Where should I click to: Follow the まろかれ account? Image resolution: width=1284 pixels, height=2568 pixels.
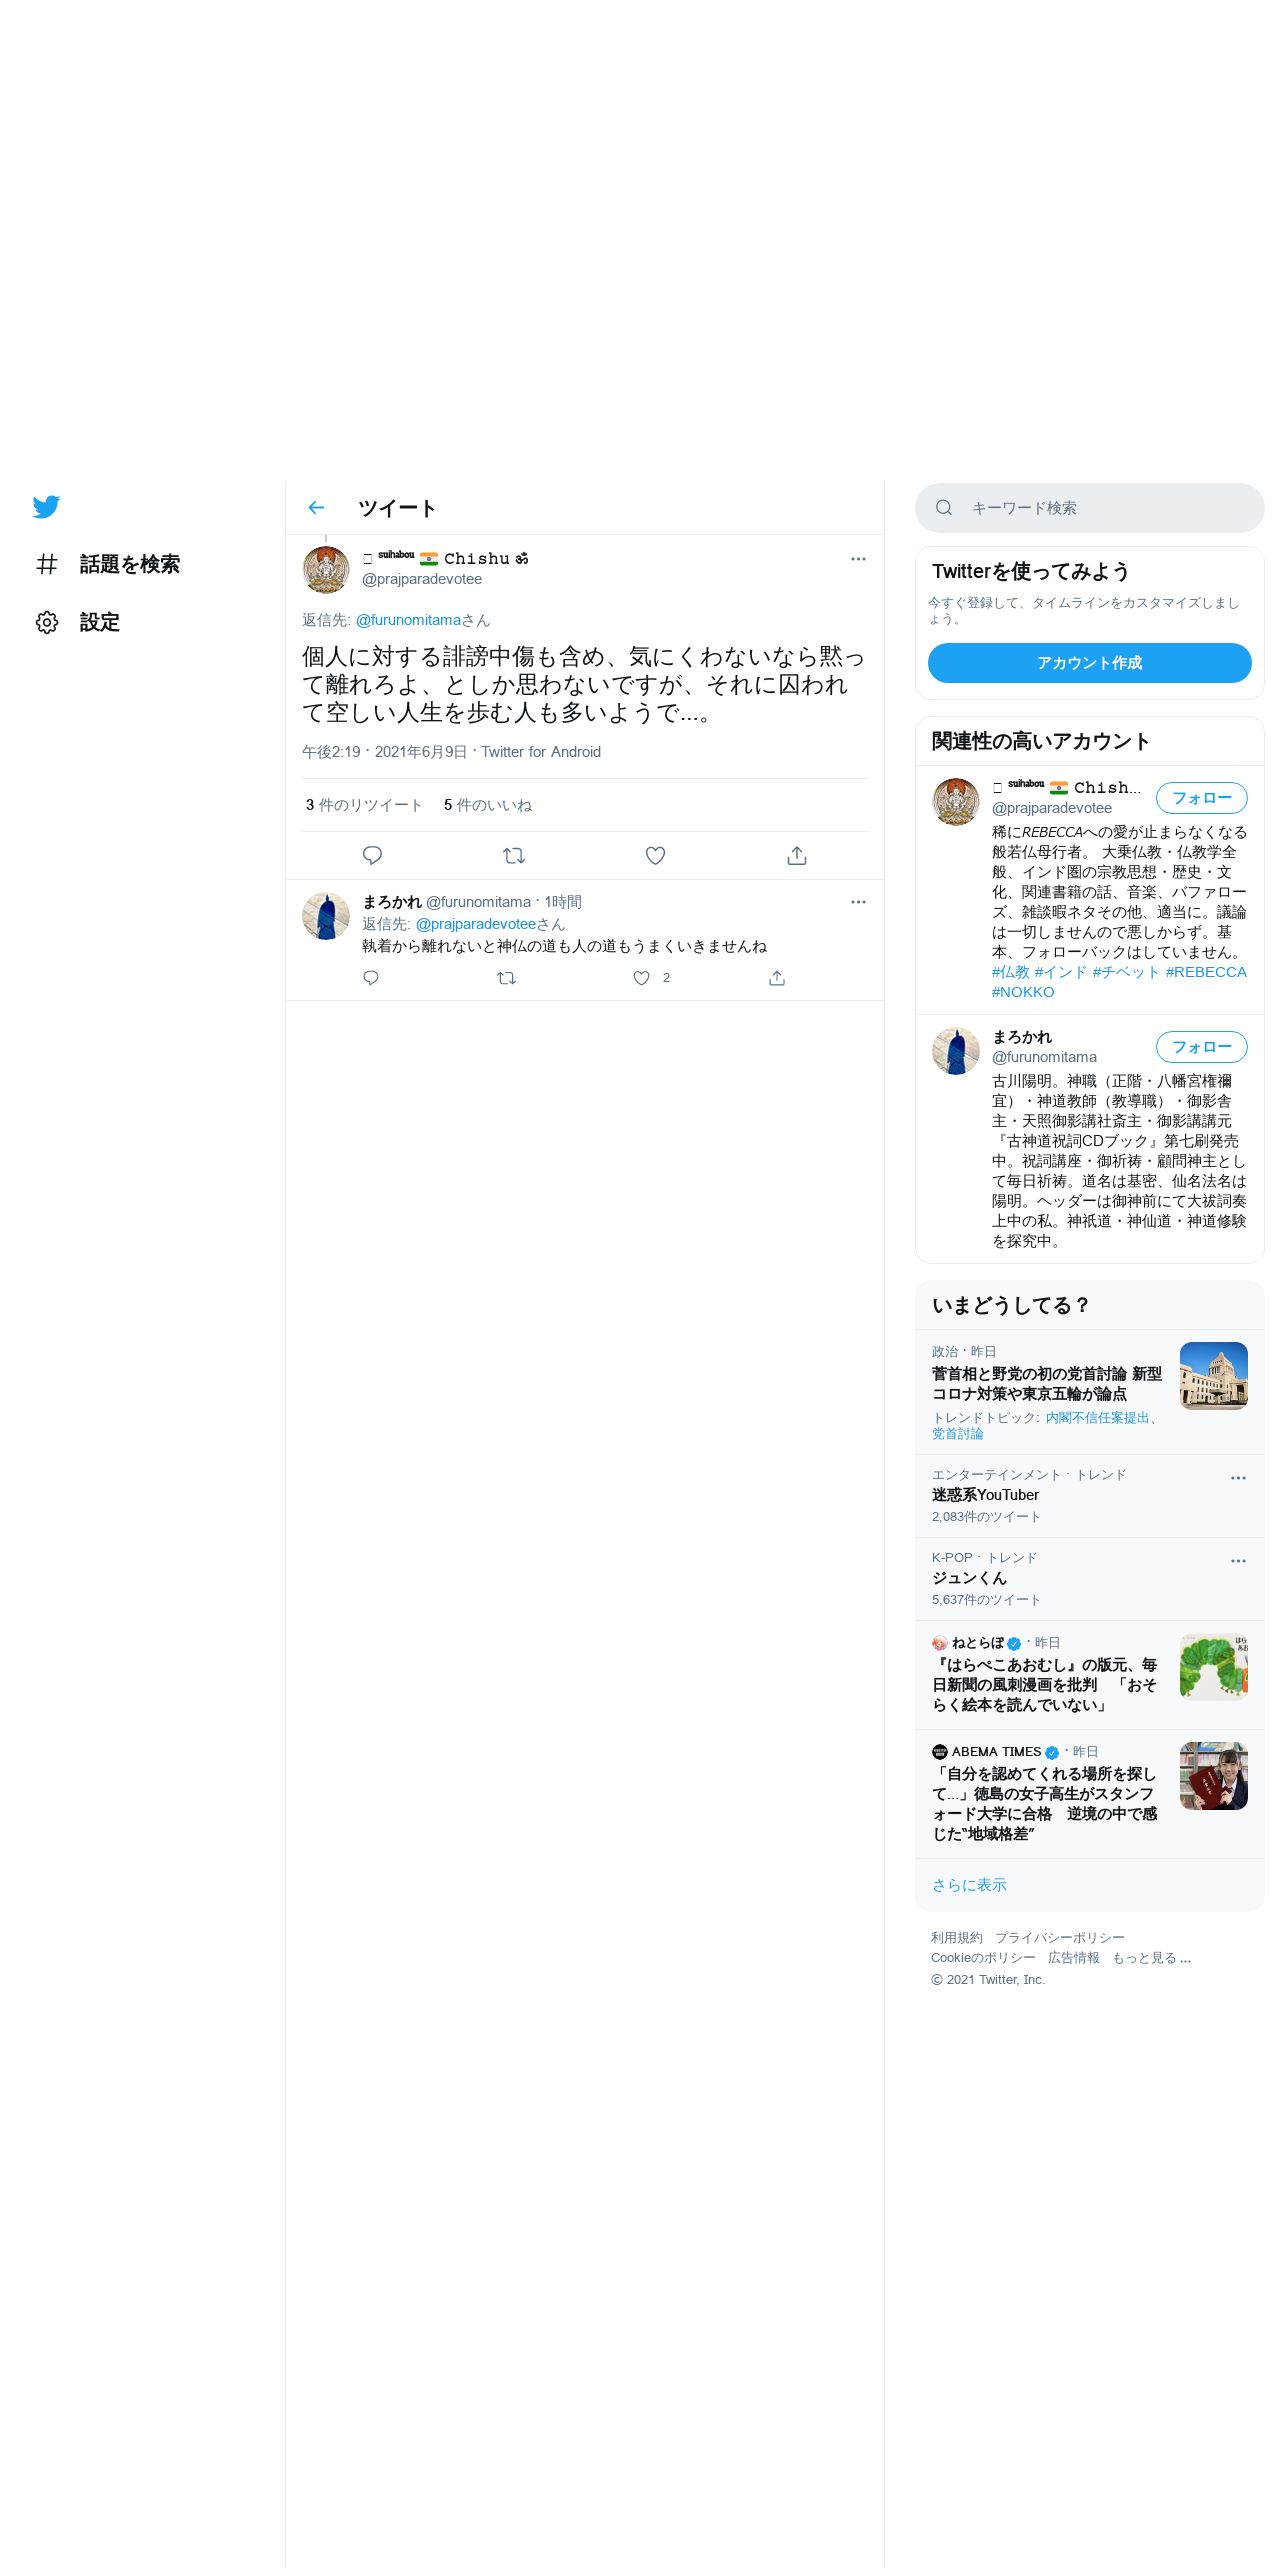click(x=1201, y=1047)
